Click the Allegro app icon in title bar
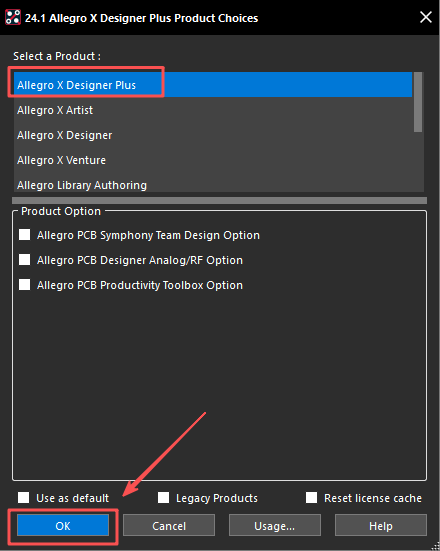This screenshot has width=440, height=551. click(13, 17)
